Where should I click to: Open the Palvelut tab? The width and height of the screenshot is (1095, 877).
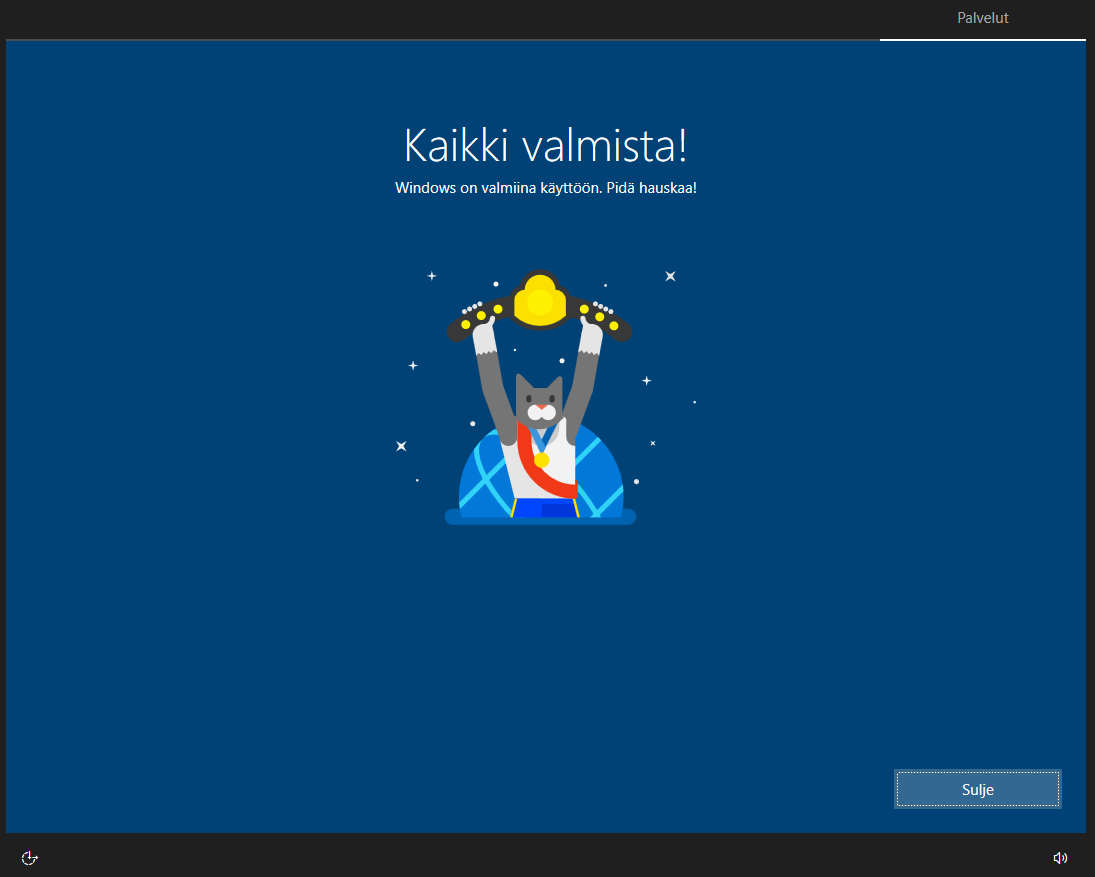coord(982,19)
